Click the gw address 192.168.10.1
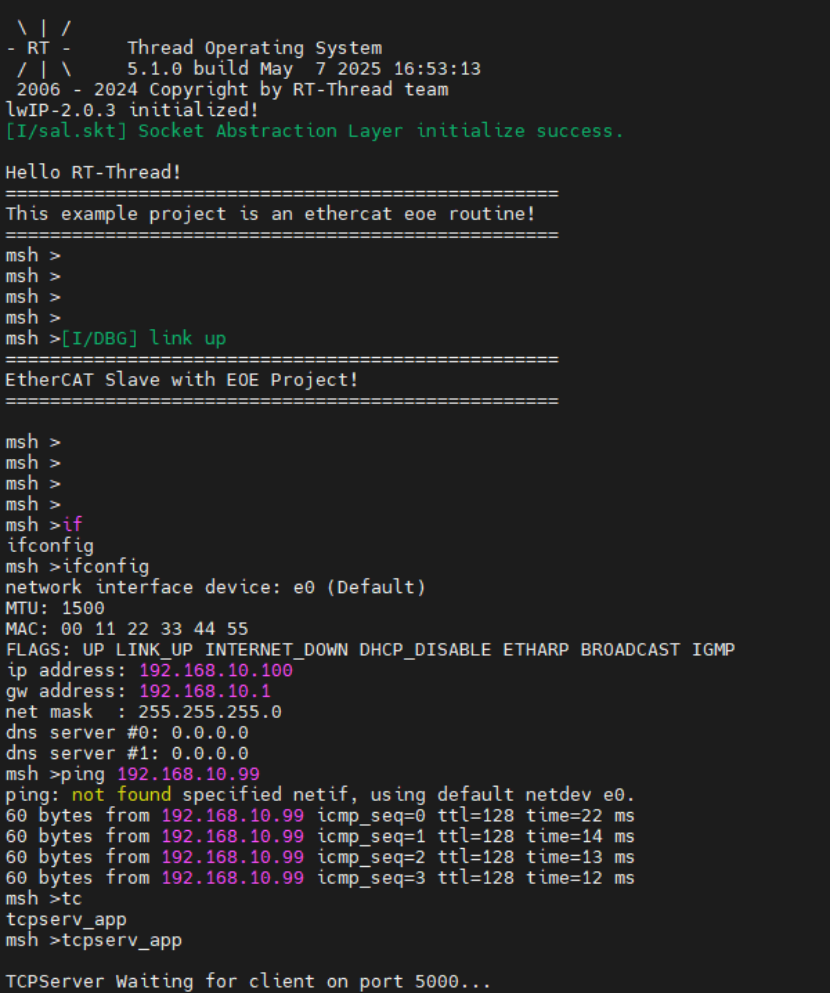The height and width of the screenshot is (994, 830). click(x=205, y=691)
